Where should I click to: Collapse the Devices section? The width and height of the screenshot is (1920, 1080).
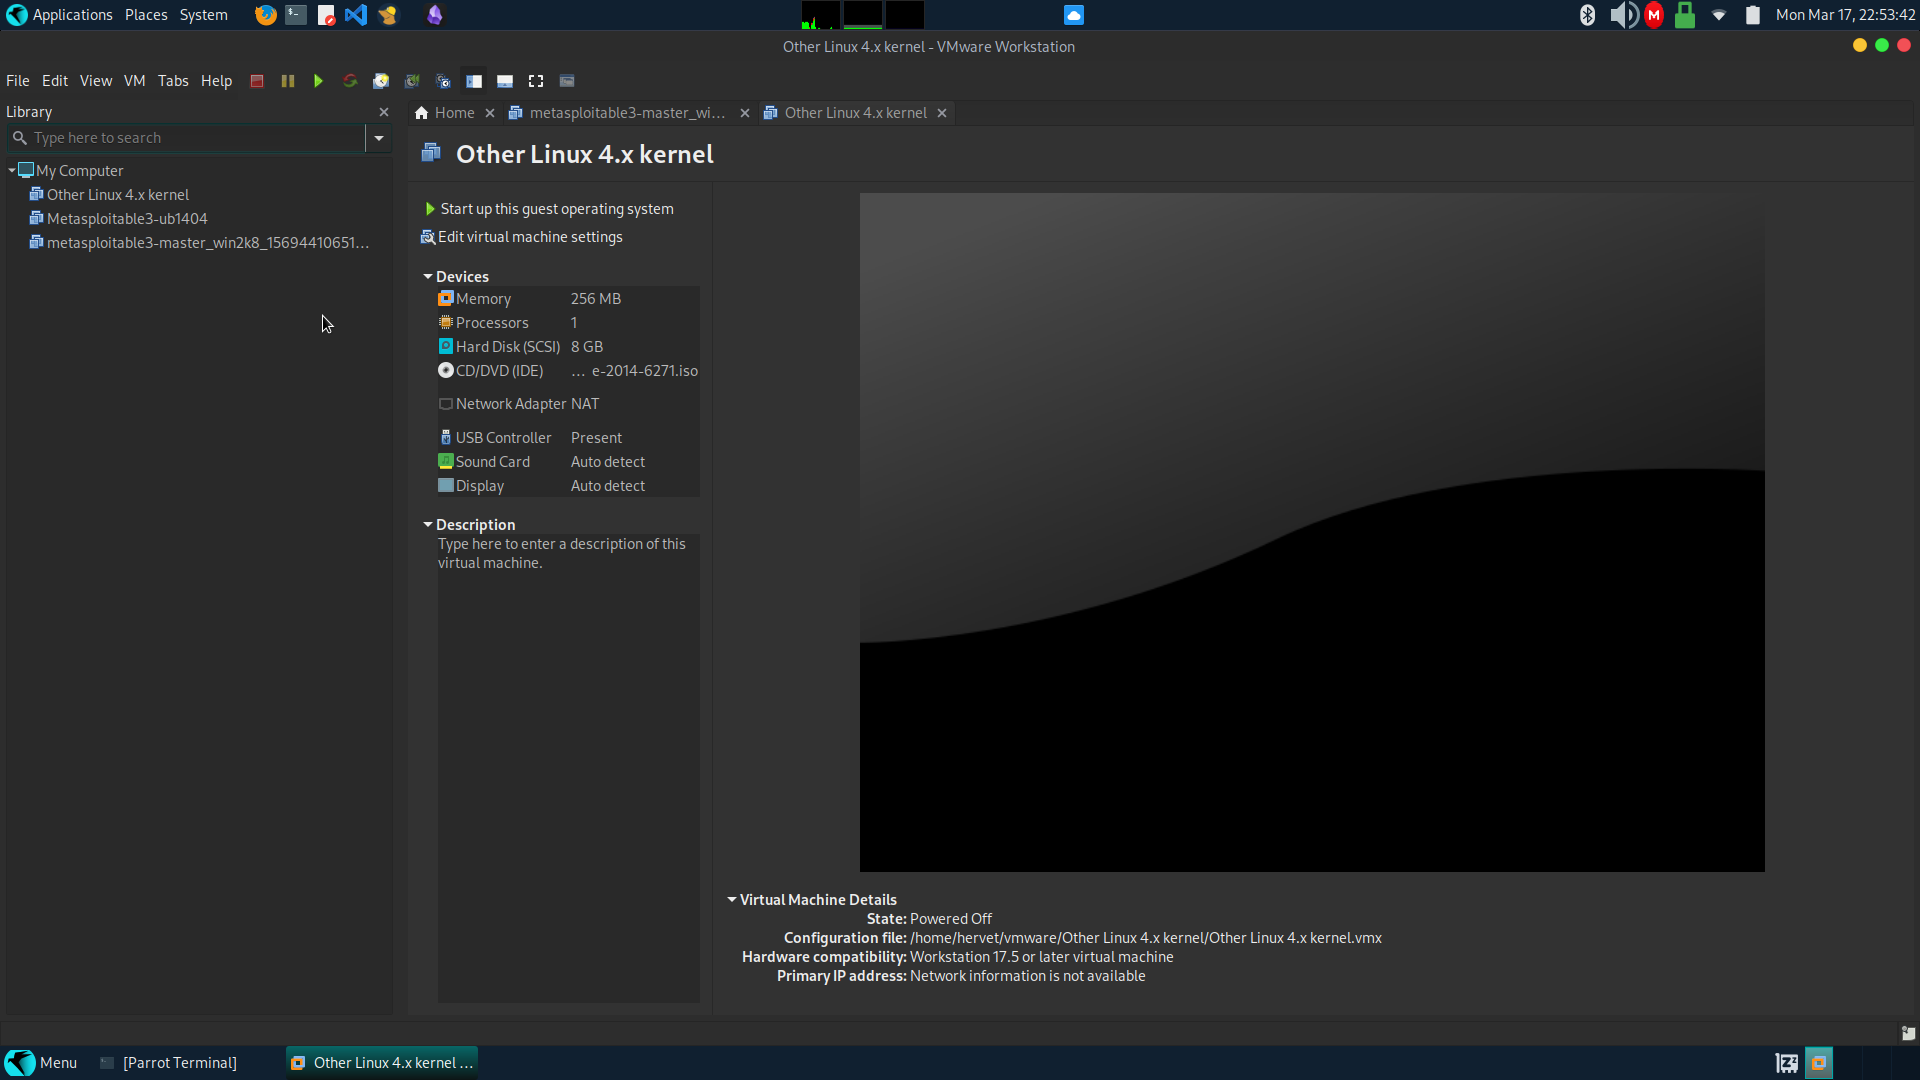(428, 276)
